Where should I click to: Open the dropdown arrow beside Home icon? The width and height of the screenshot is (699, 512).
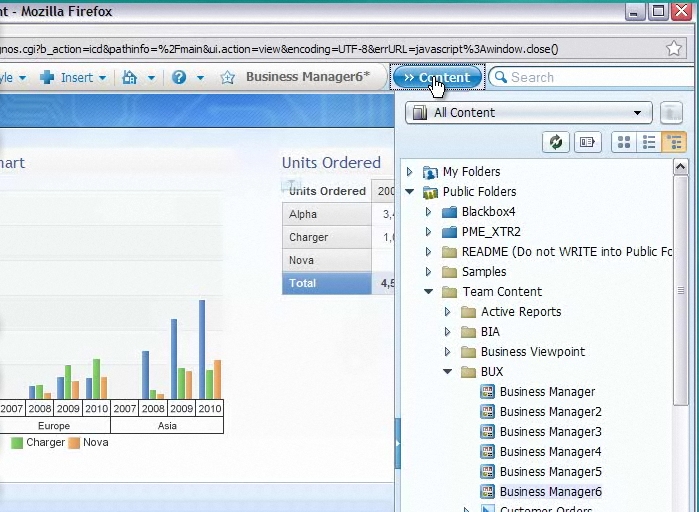[152, 78]
